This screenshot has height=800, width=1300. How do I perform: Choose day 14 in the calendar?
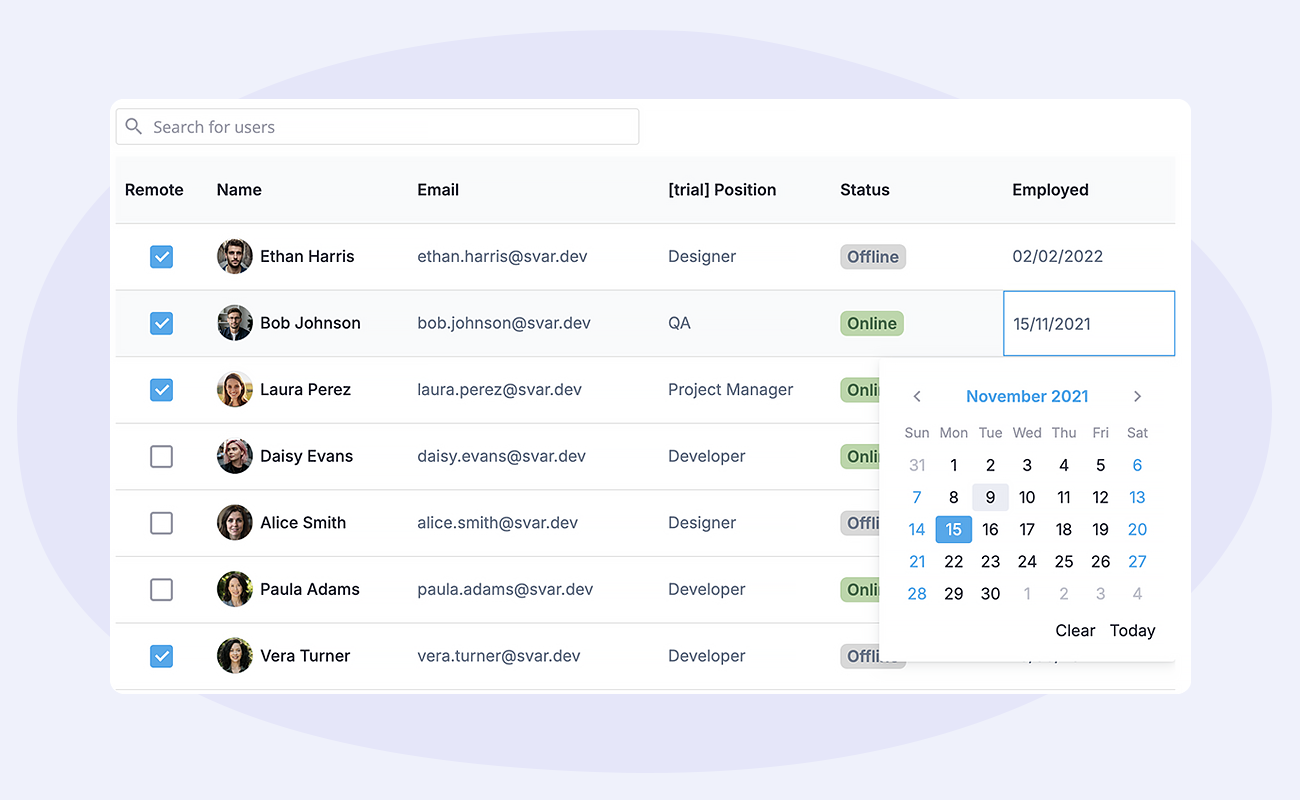917,530
